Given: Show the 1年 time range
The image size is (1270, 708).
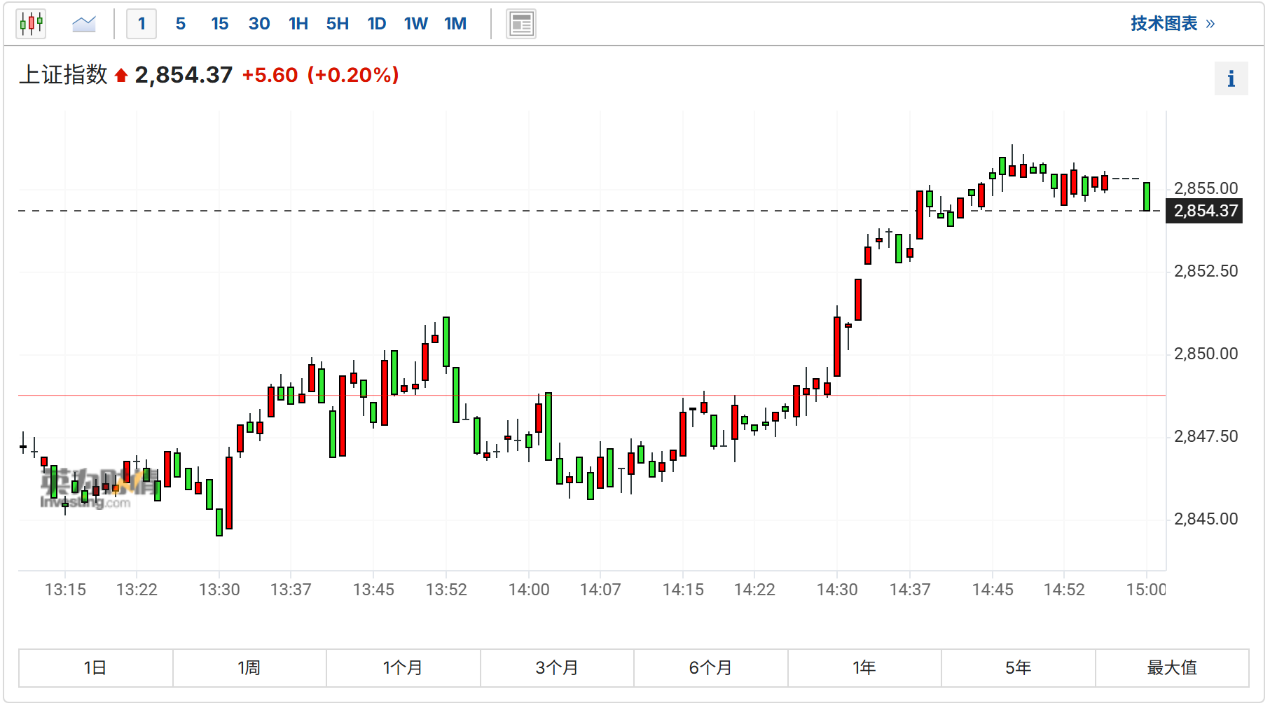Looking at the screenshot, I should pyautogui.click(x=864, y=668).
